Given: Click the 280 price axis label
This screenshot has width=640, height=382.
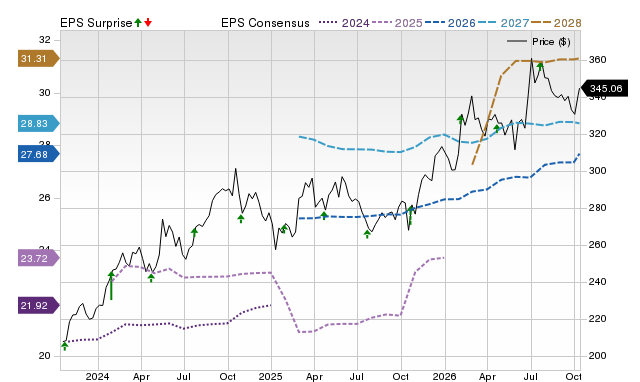Looking at the screenshot, I should (x=597, y=208).
